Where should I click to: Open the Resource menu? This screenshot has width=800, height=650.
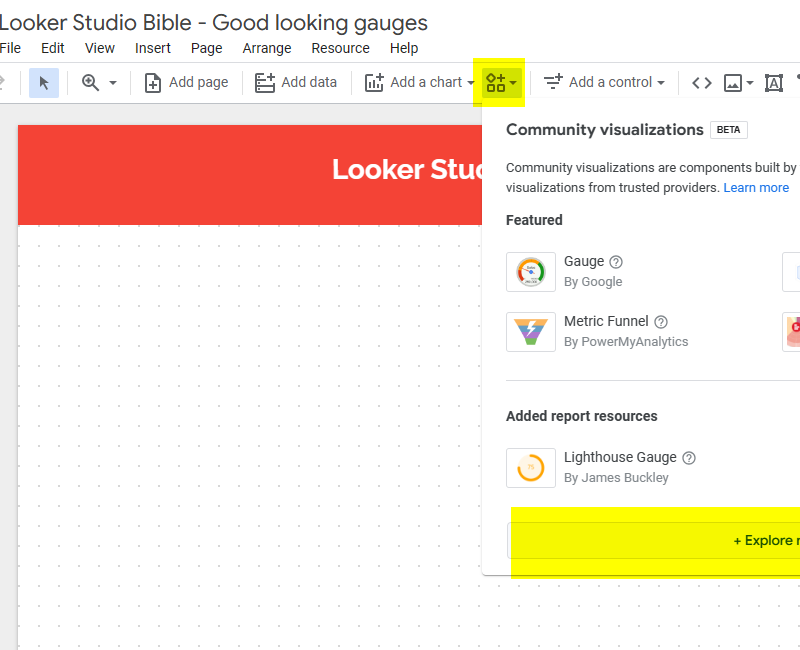tap(340, 48)
